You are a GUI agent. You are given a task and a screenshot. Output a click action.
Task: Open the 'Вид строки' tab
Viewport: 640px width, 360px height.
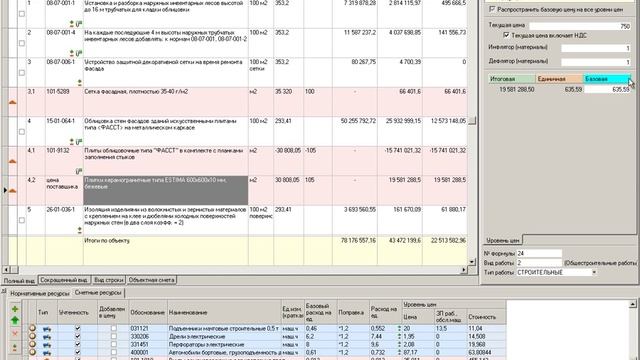click(109, 280)
